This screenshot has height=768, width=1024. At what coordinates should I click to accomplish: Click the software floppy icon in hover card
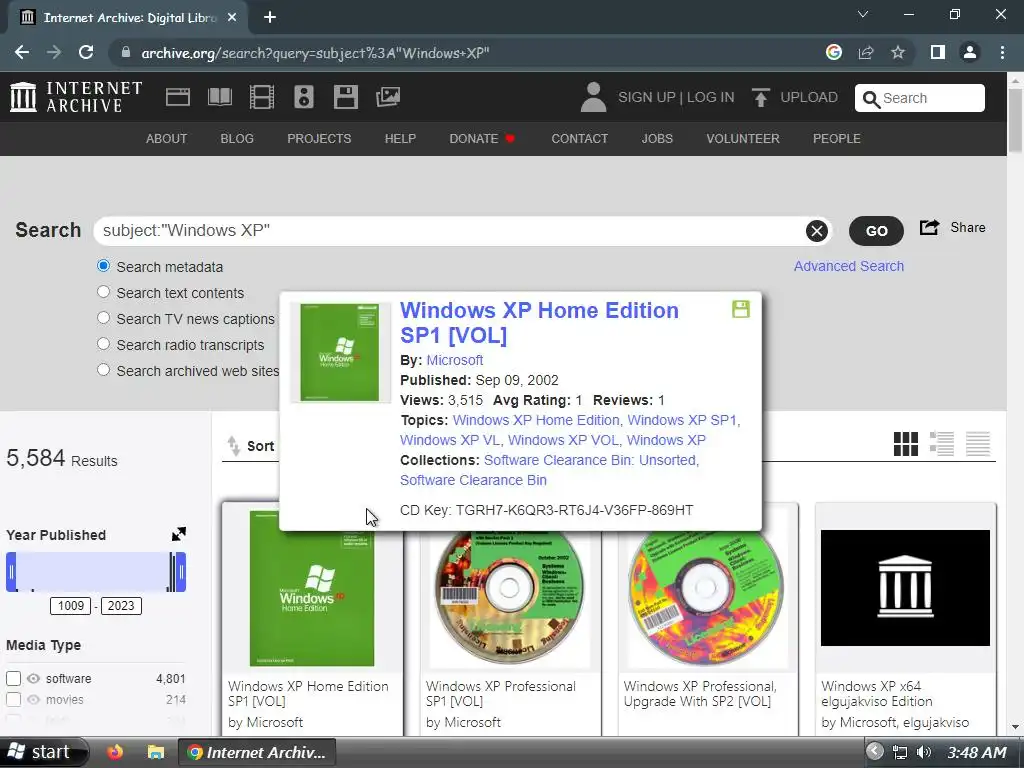tap(741, 309)
